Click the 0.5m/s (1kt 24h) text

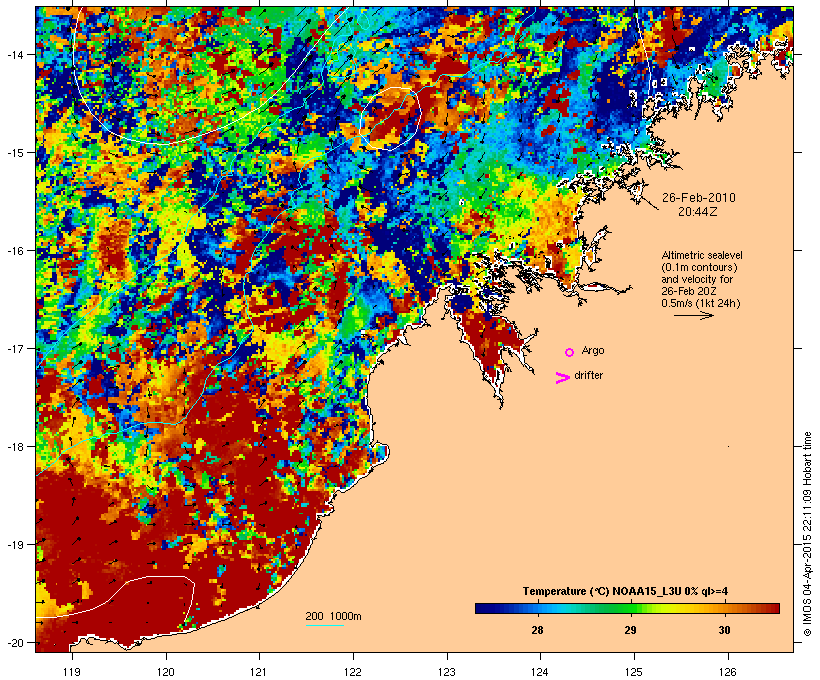(x=701, y=303)
